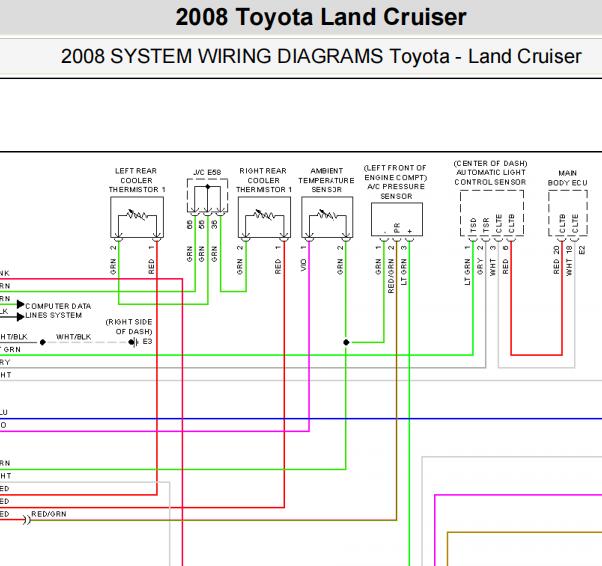Click the ambient temperature sensor symbol box
Screen dimensions: 602x566
click(x=327, y=218)
